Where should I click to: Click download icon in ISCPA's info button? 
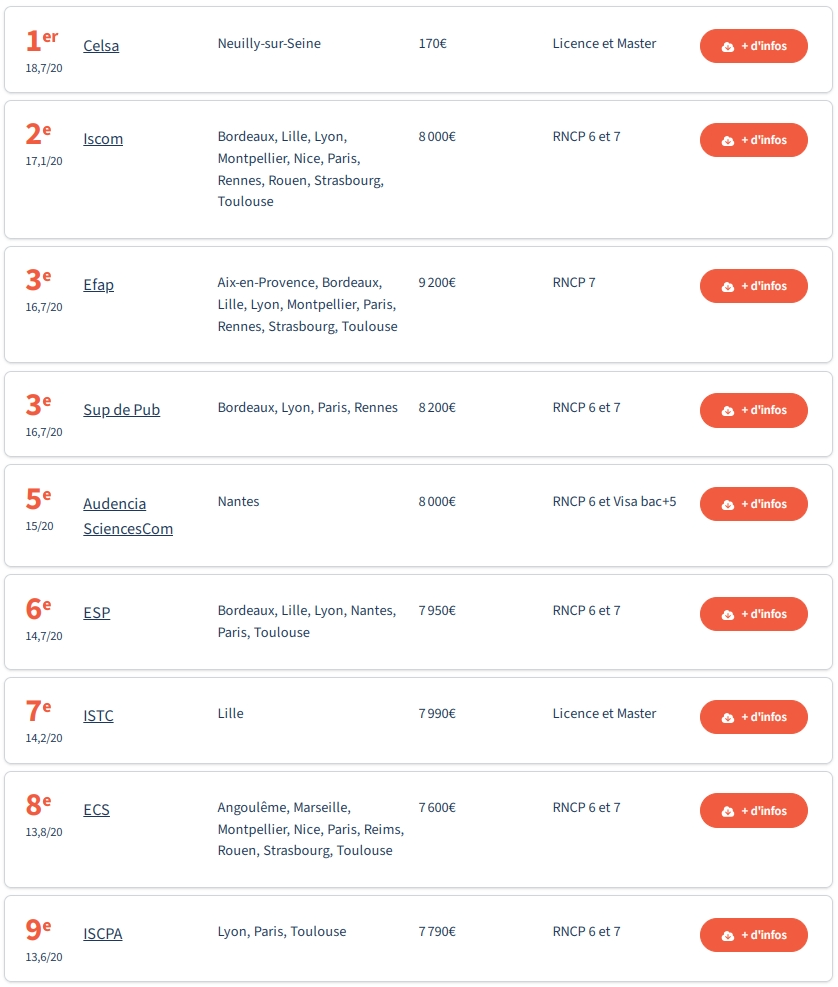coord(728,935)
